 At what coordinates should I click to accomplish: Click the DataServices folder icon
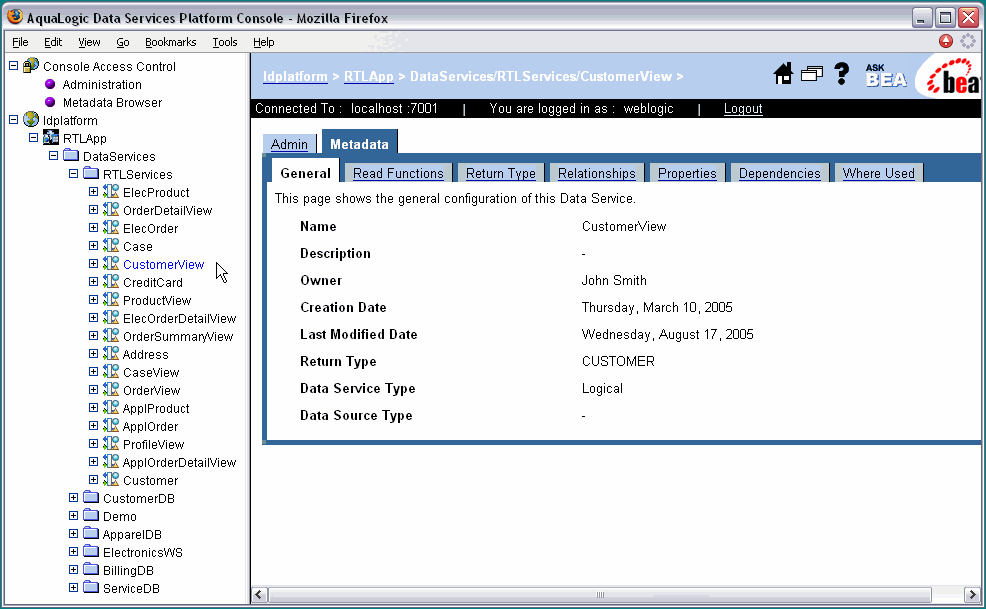71,155
